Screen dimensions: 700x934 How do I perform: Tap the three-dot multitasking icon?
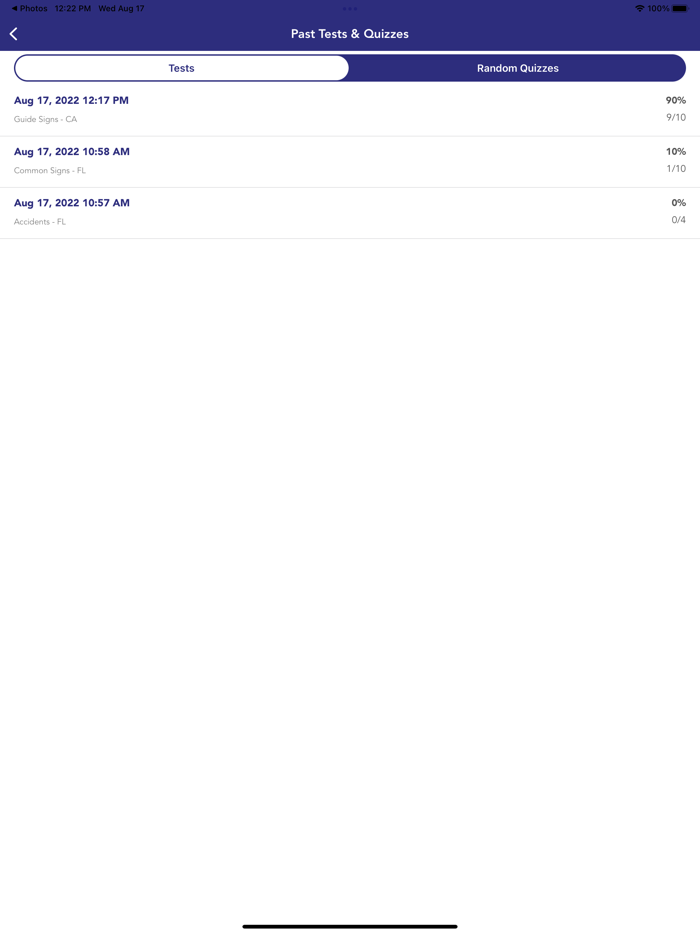[x=350, y=8]
